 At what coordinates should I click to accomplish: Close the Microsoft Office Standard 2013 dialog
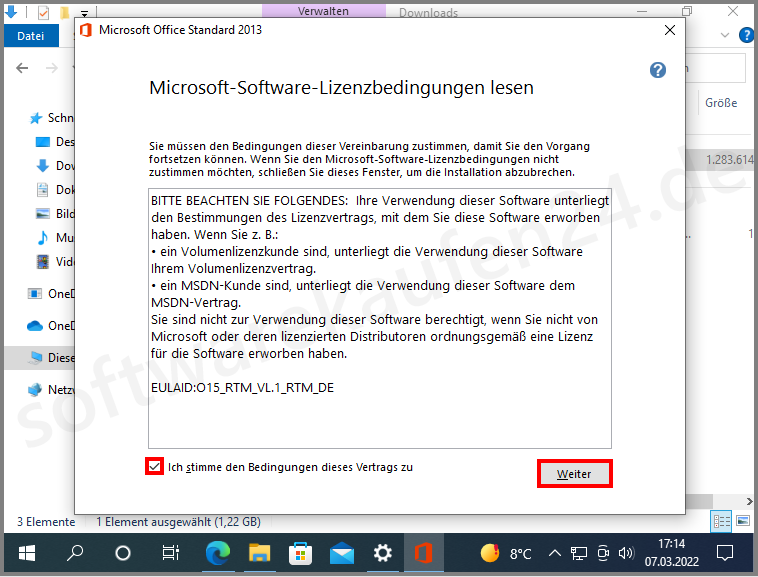670,30
